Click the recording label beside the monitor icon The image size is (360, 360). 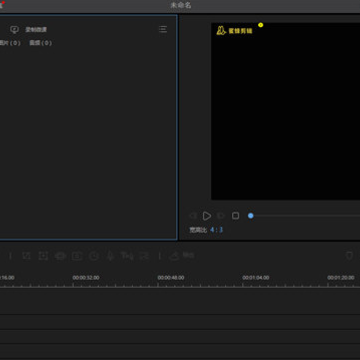36,30
